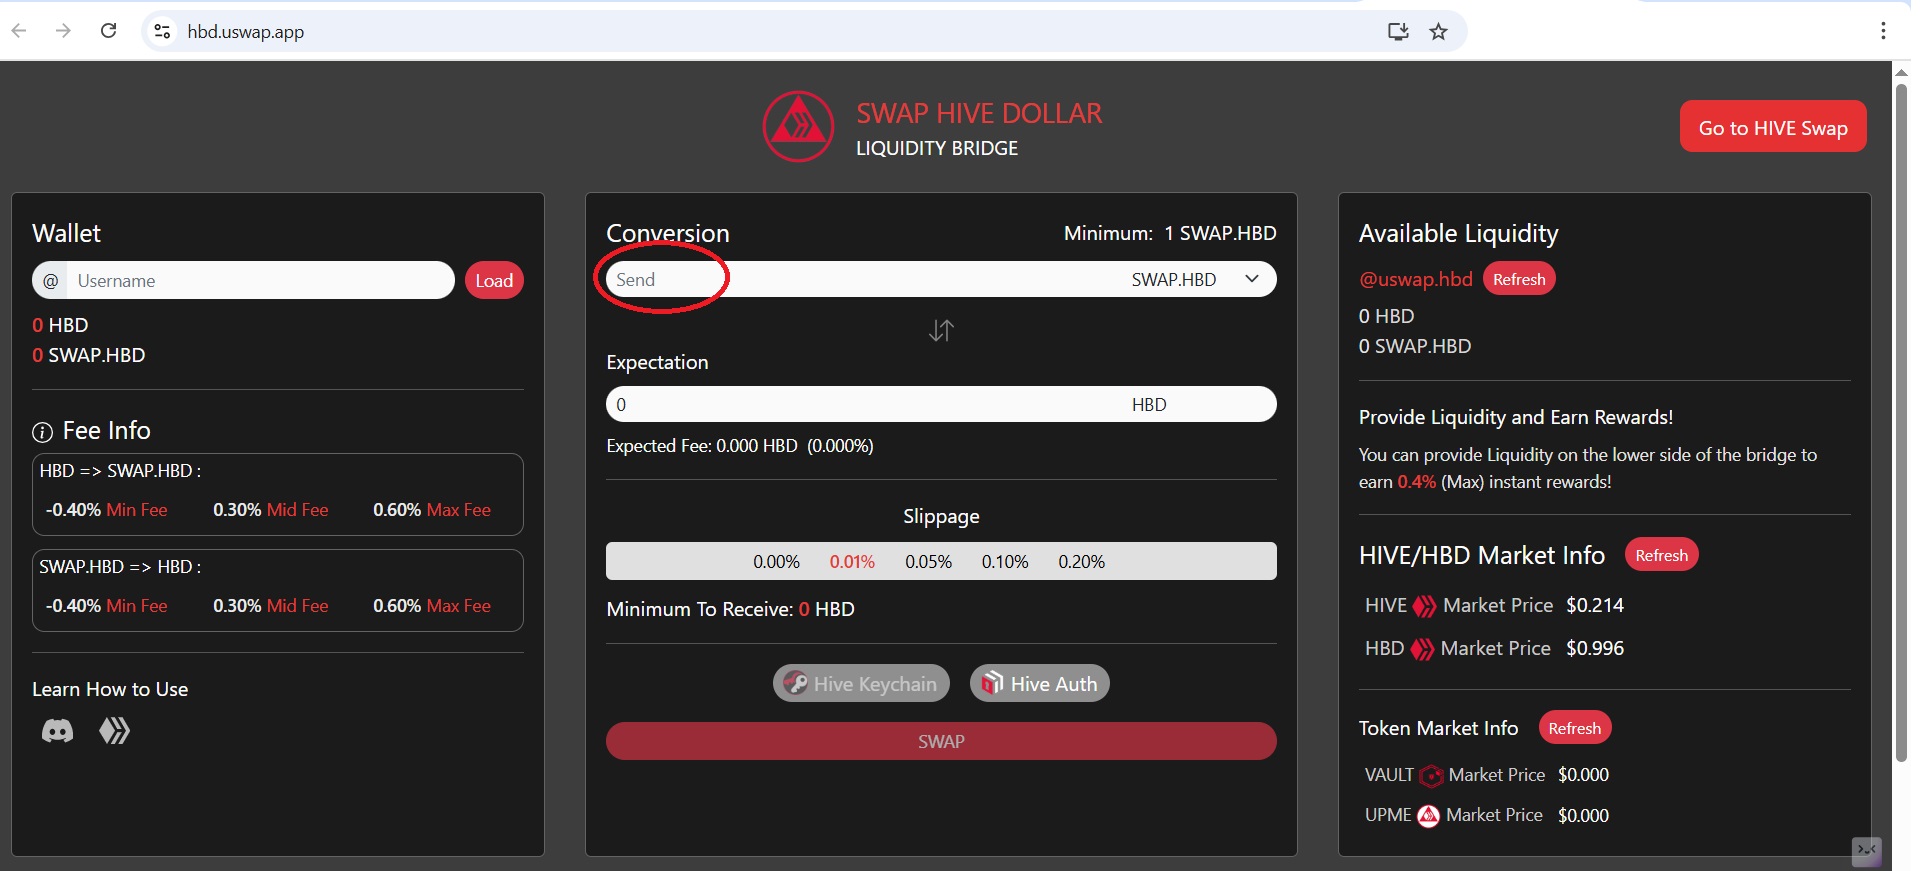Open the Hive icon under Learn How to Use
This screenshot has width=1920, height=871.
[114, 731]
